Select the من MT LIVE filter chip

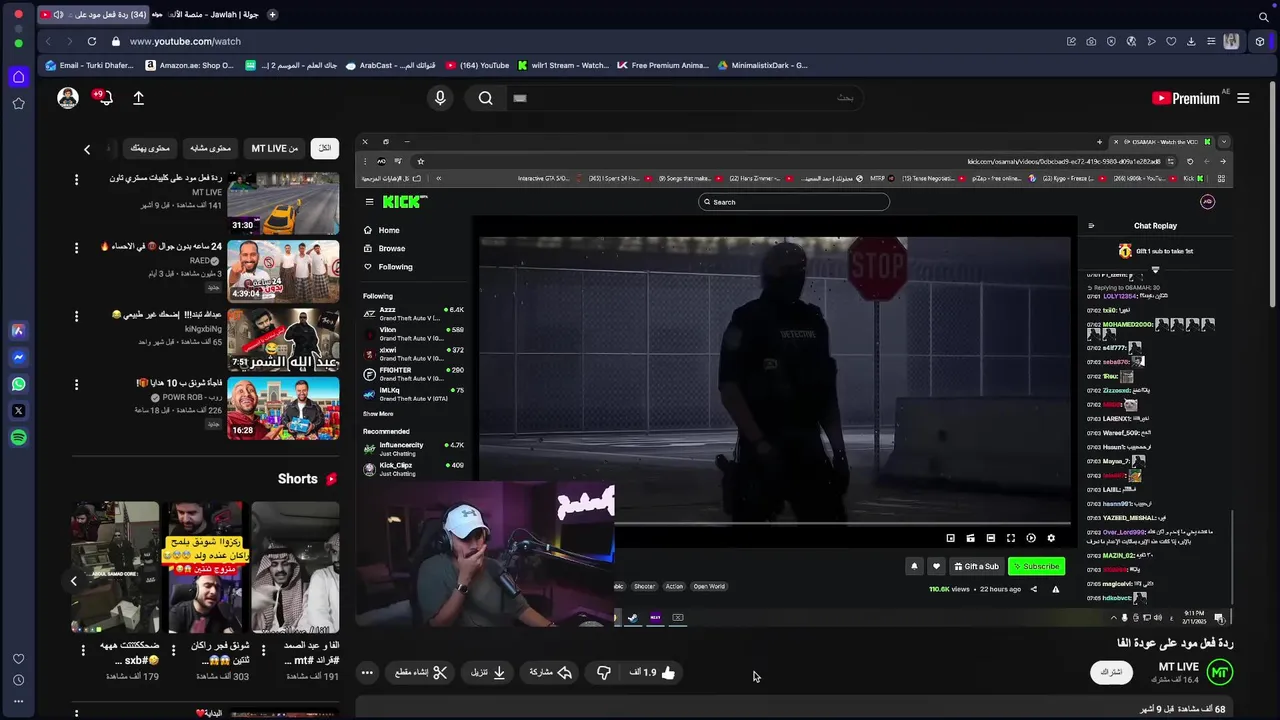pyautogui.click(x=274, y=148)
